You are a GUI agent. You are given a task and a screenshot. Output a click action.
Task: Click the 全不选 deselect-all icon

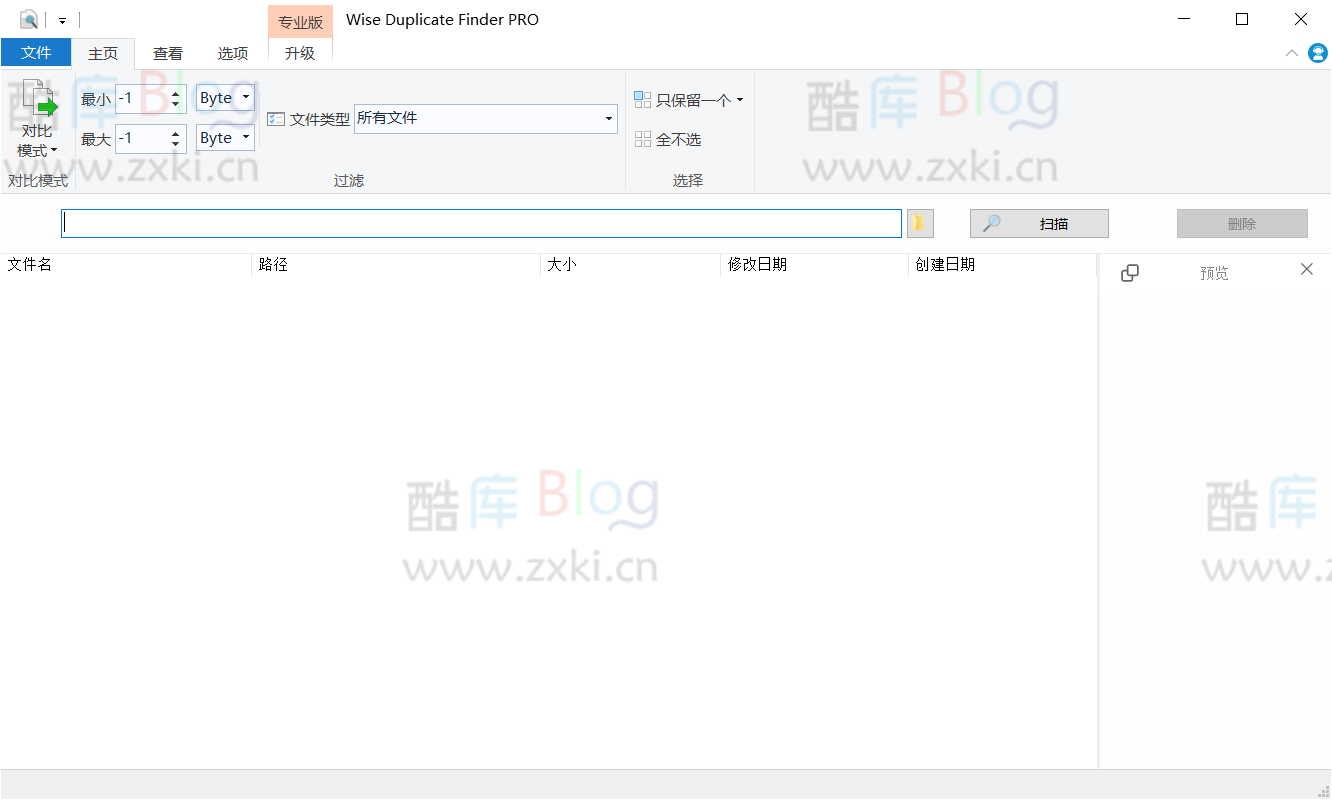(x=641, y=139)
